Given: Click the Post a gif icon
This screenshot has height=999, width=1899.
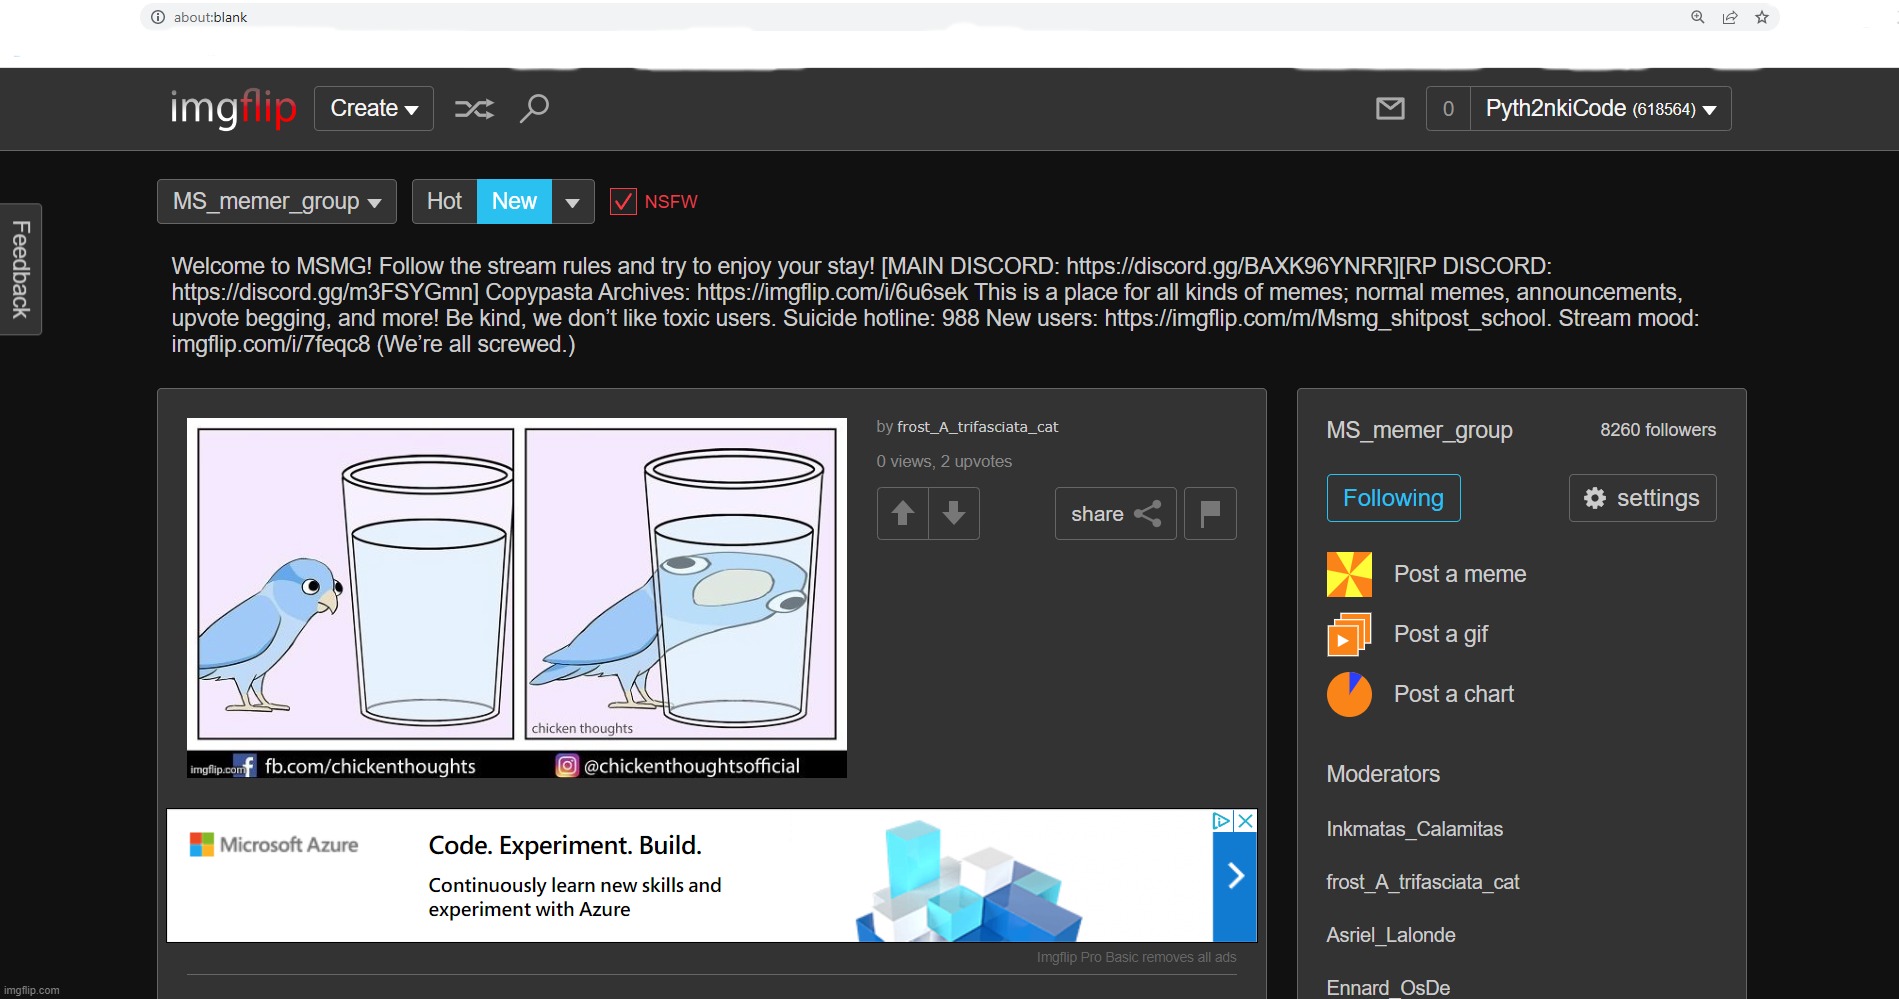Looking at the screenshot, I should click(1349, 634).
